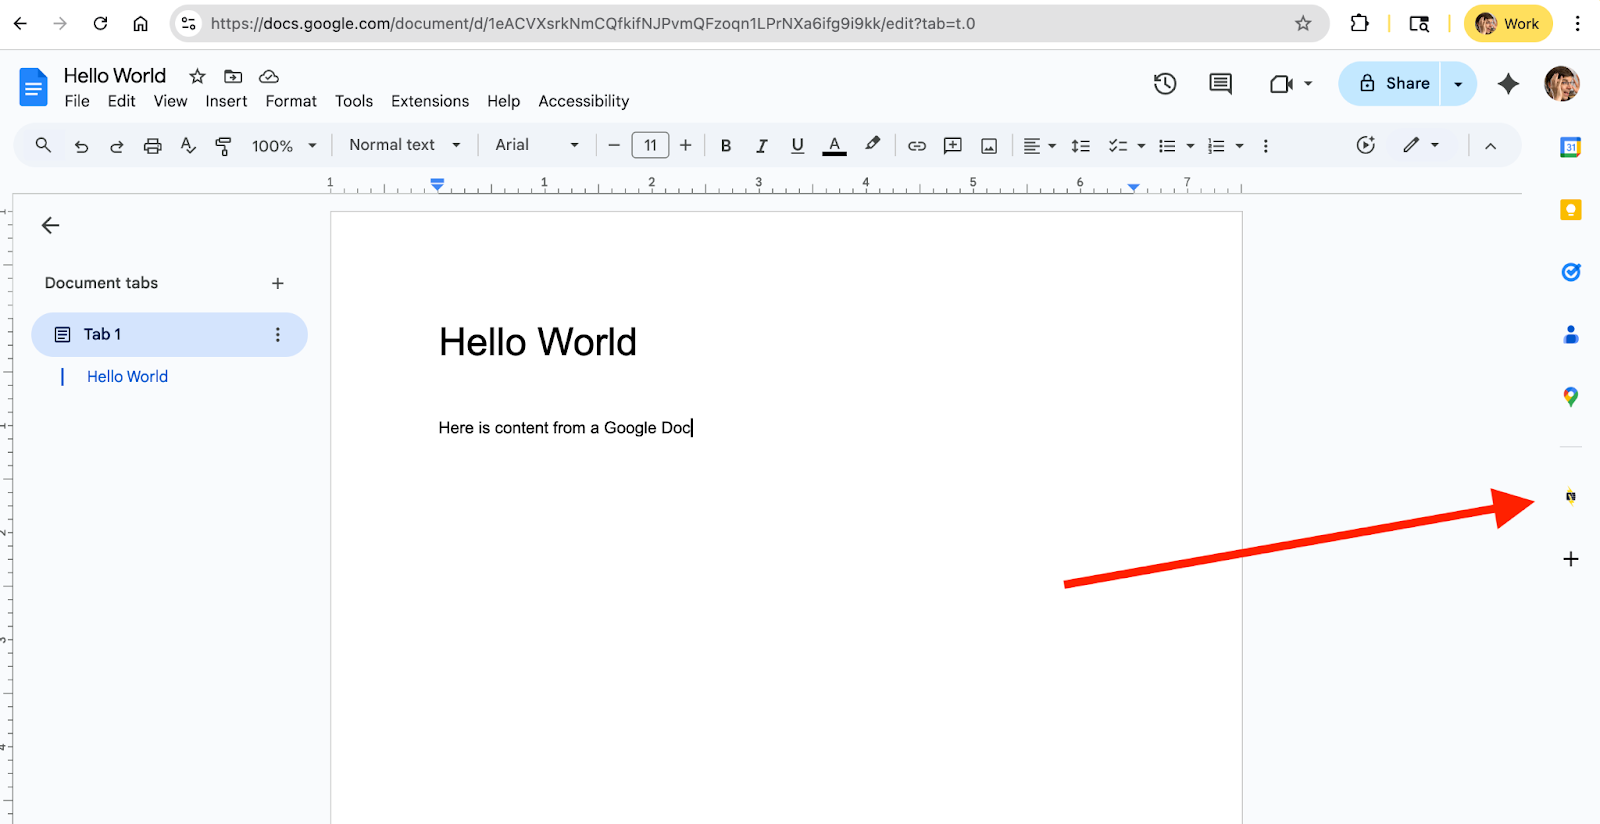Open the Extensions menu
1600x824 pixels.
(429, 101)
